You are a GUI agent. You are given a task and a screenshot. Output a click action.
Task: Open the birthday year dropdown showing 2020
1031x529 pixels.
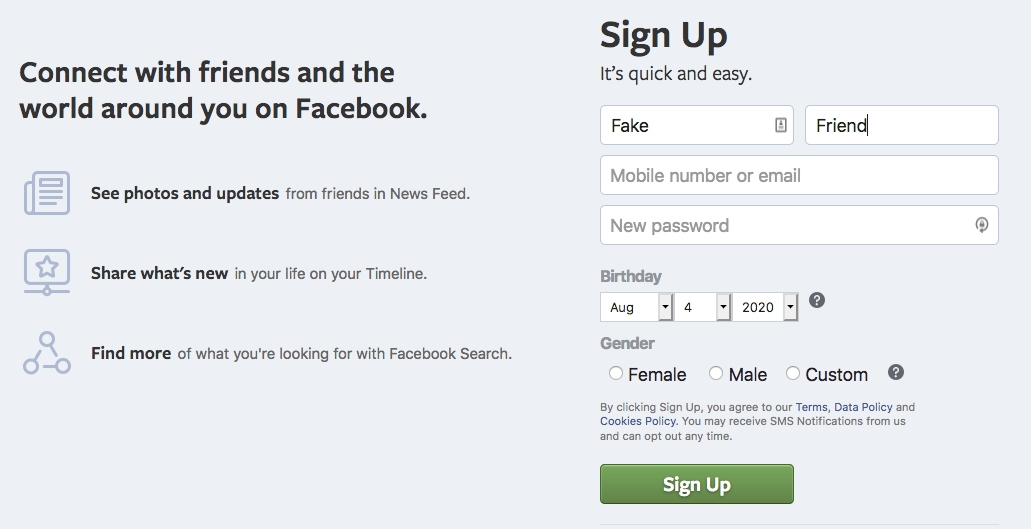tap(766, 307)
